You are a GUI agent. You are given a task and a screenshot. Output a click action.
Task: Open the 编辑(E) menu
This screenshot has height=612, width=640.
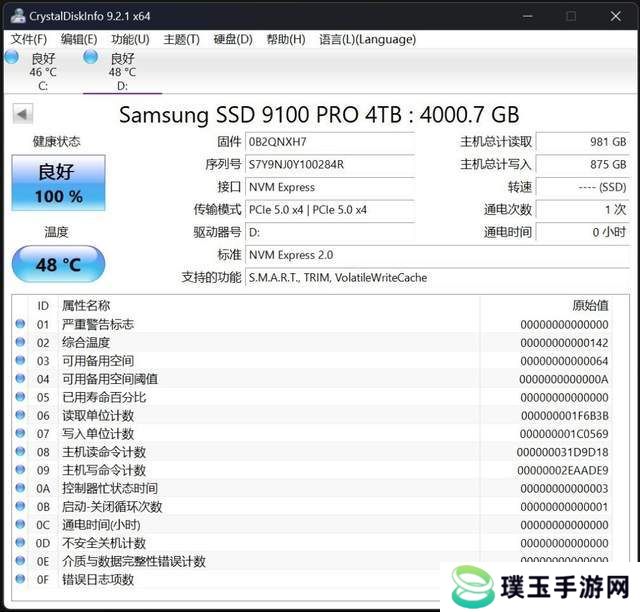pyautogui.click(x=79, y=40)
